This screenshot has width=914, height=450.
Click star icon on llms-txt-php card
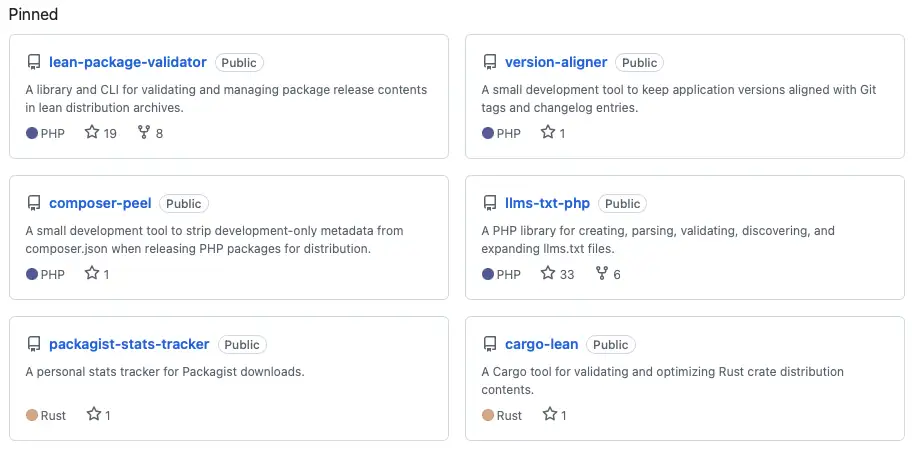tap(548, 273)
